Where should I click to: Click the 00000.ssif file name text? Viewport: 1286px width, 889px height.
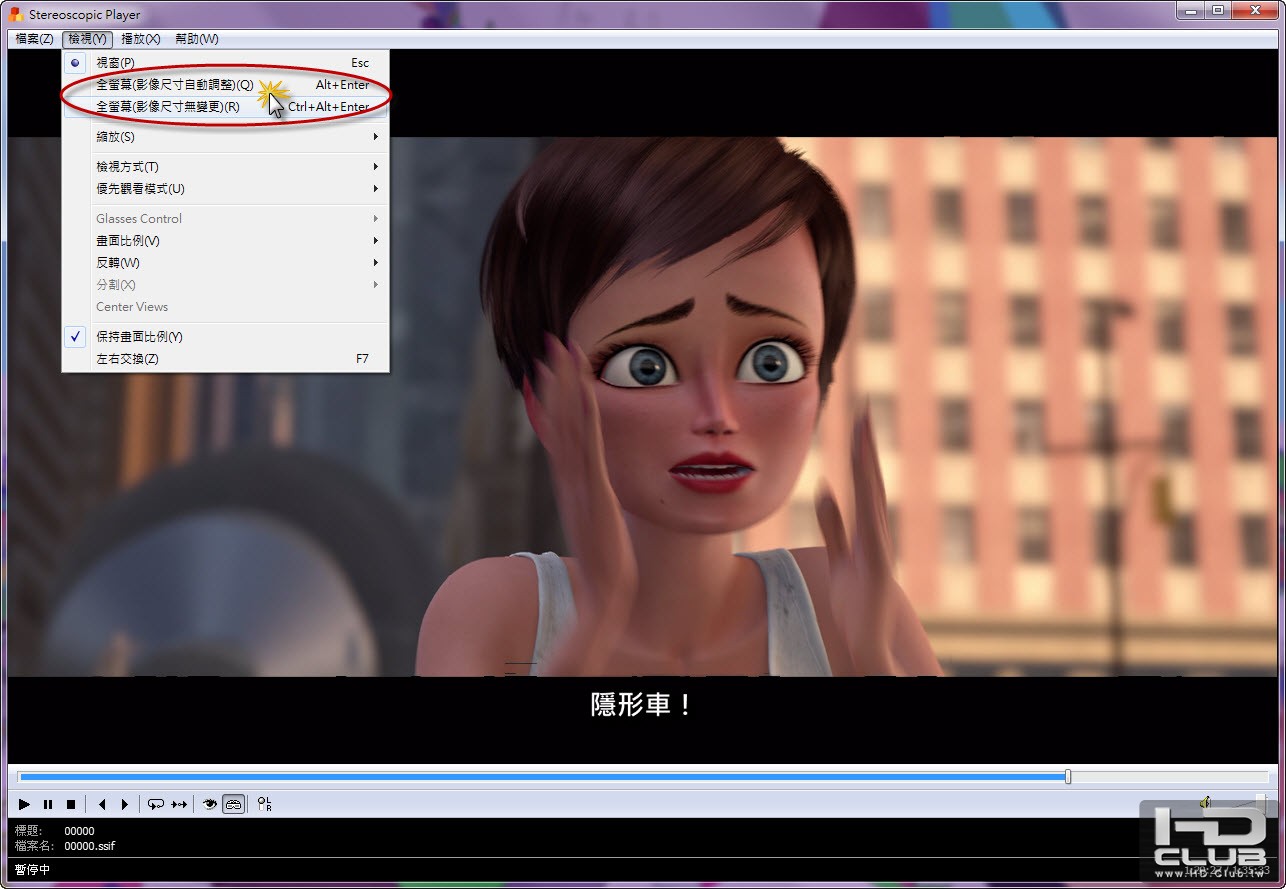90,846
